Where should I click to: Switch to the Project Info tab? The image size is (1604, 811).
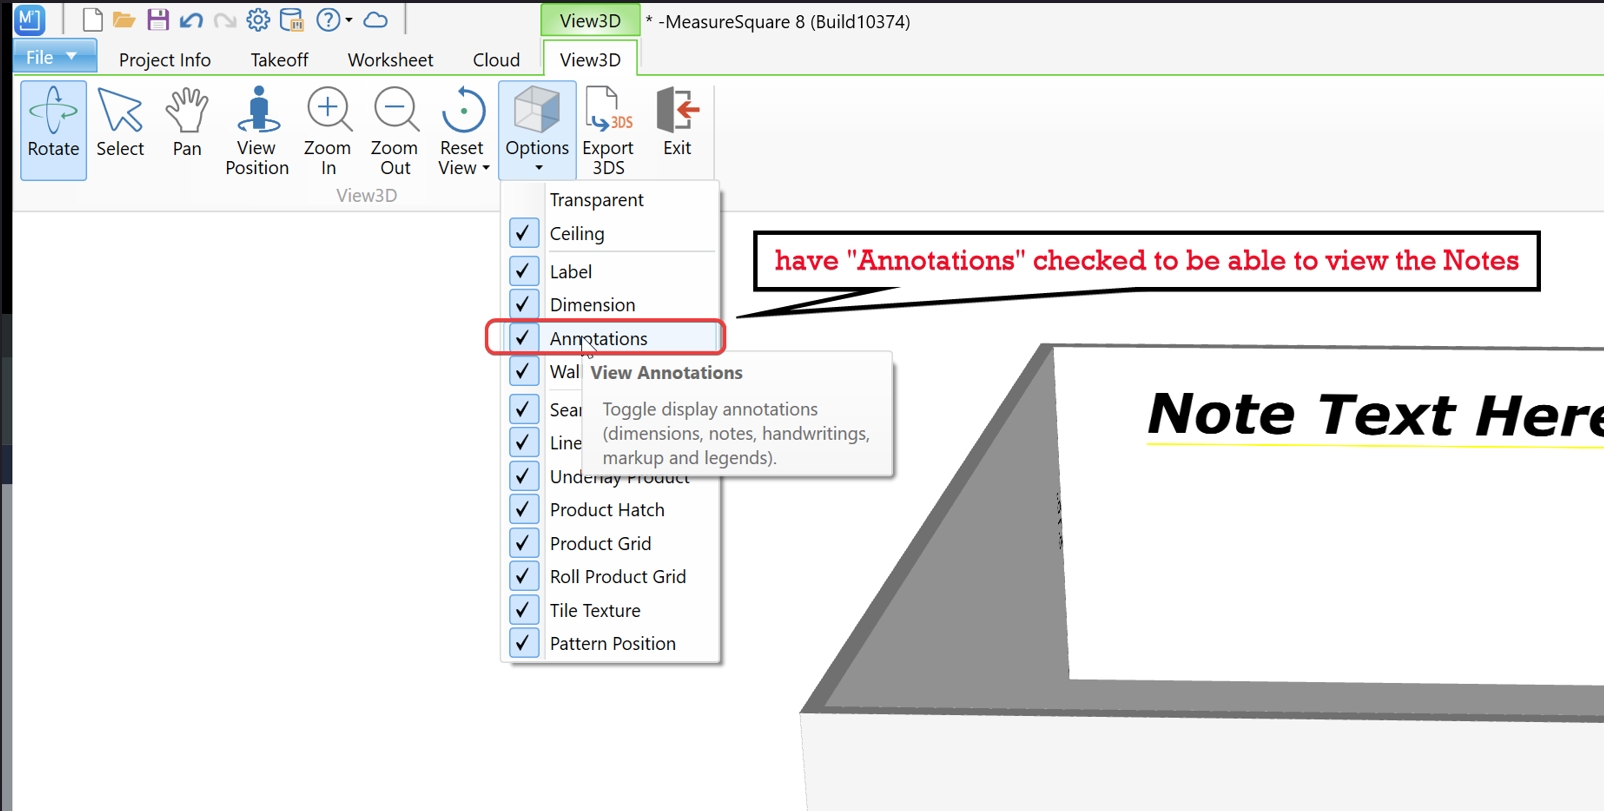(165, 60)
